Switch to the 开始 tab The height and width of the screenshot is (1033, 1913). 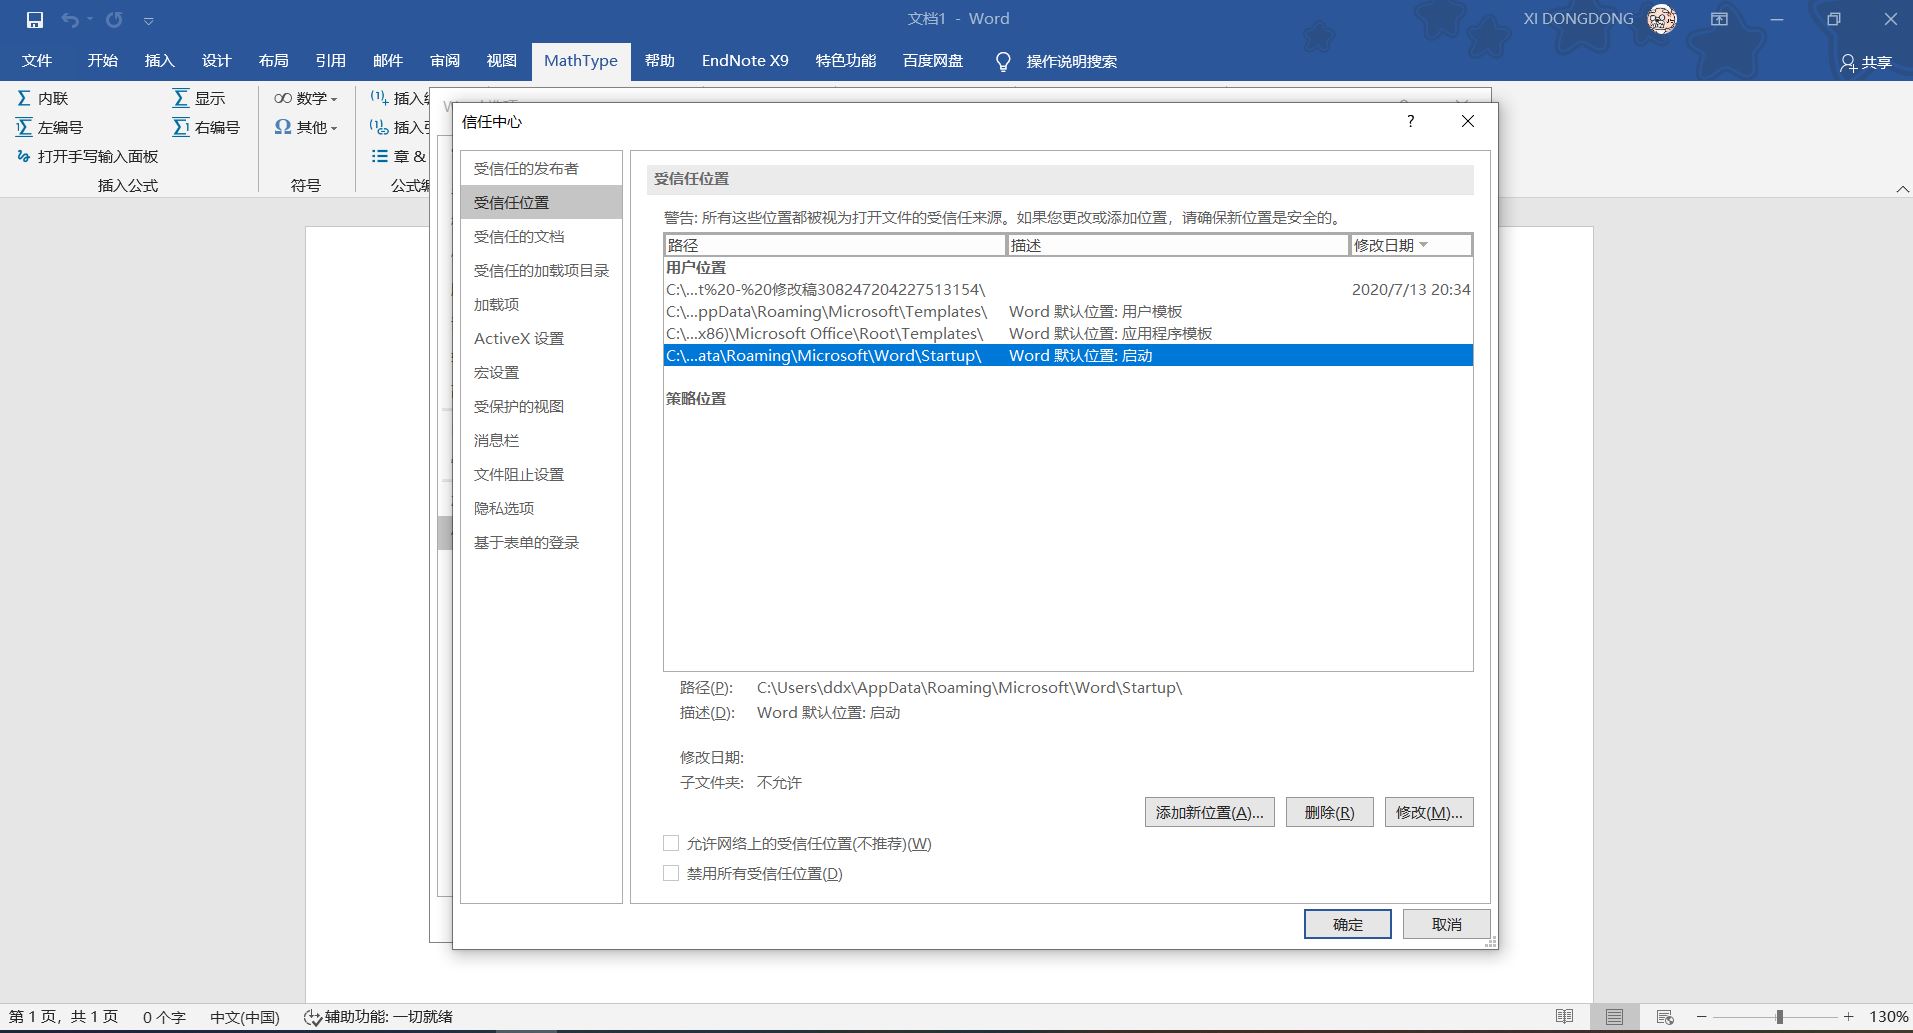tap(102, 61)
